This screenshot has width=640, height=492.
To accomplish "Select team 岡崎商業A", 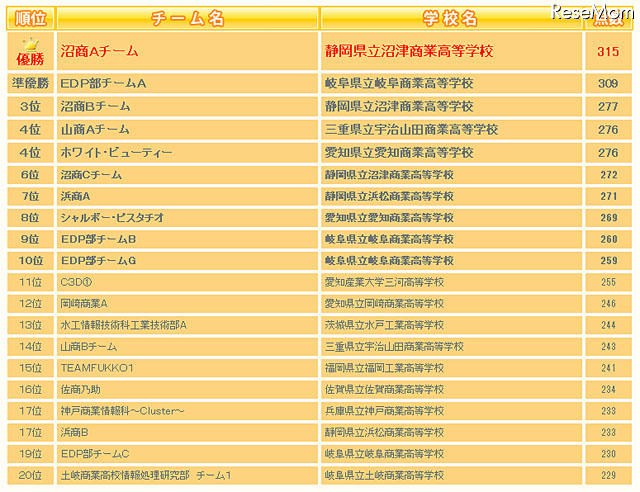I will [84, 304].
